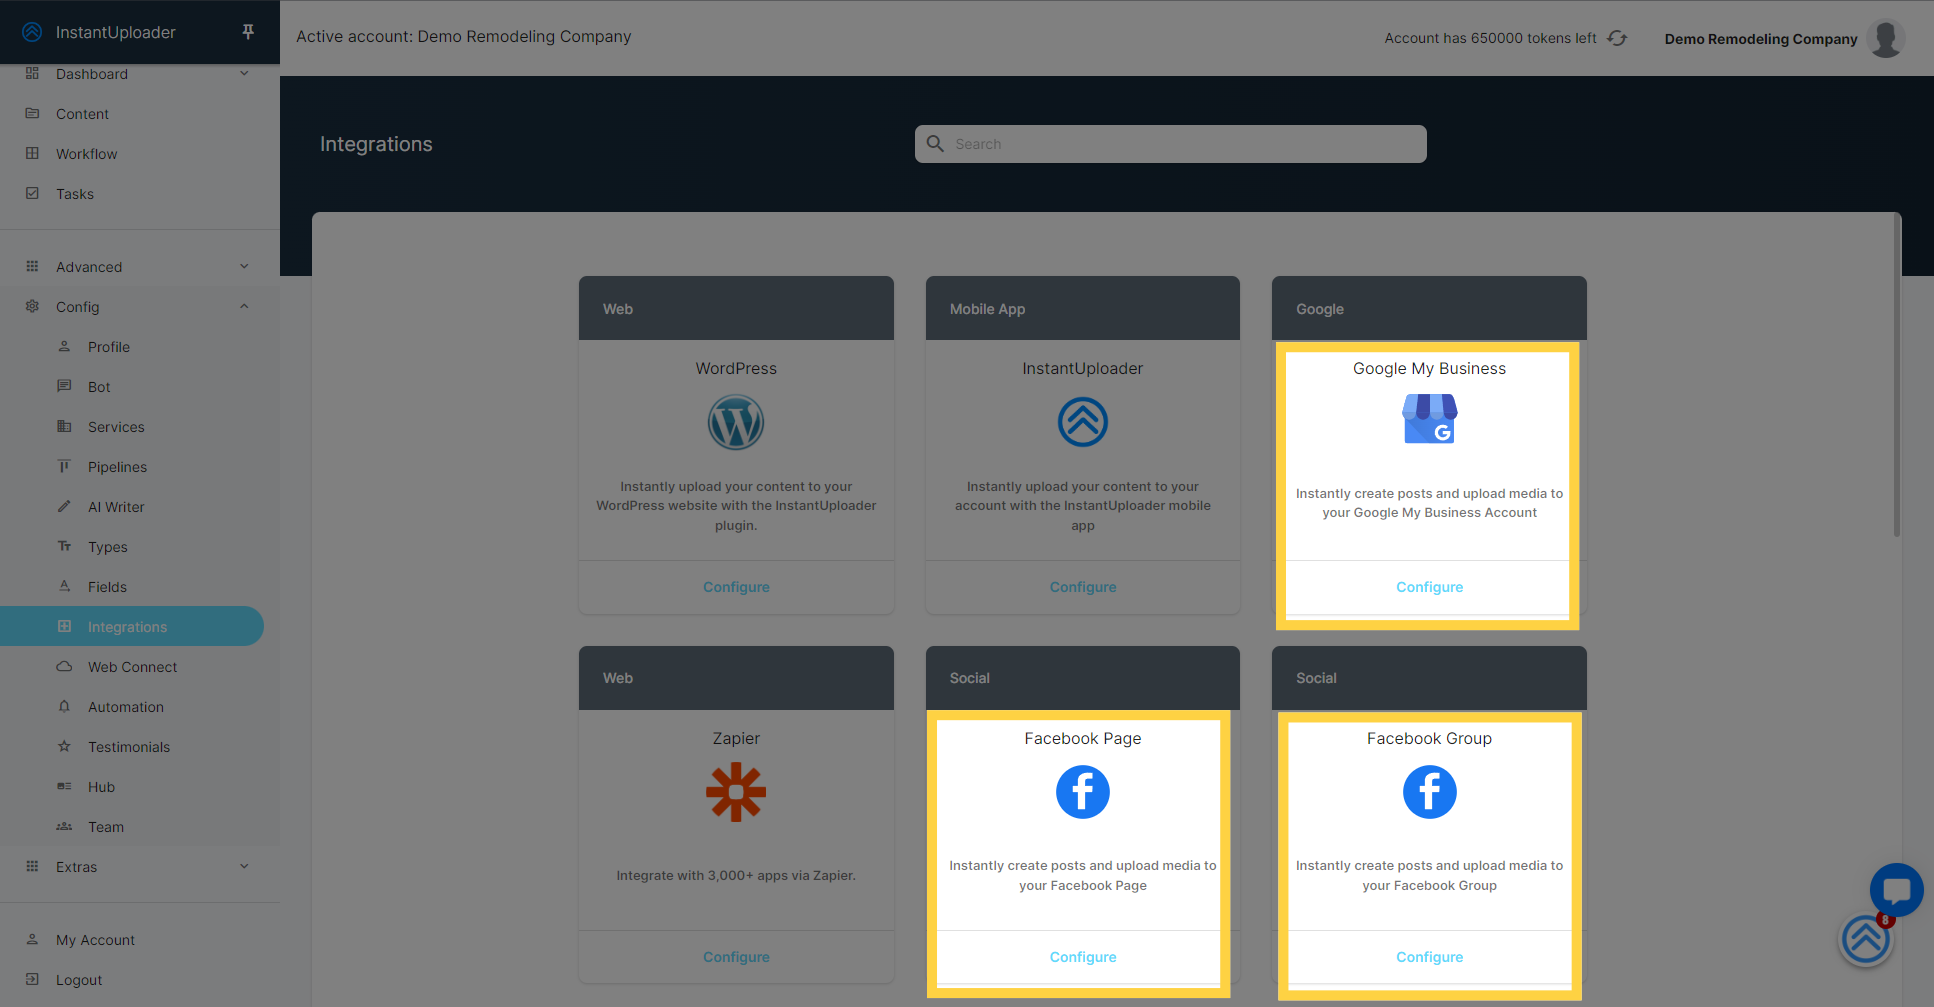Configure the Facebook Group integration
This screenshot has width=1934, height=1007.
point(1429,957)
